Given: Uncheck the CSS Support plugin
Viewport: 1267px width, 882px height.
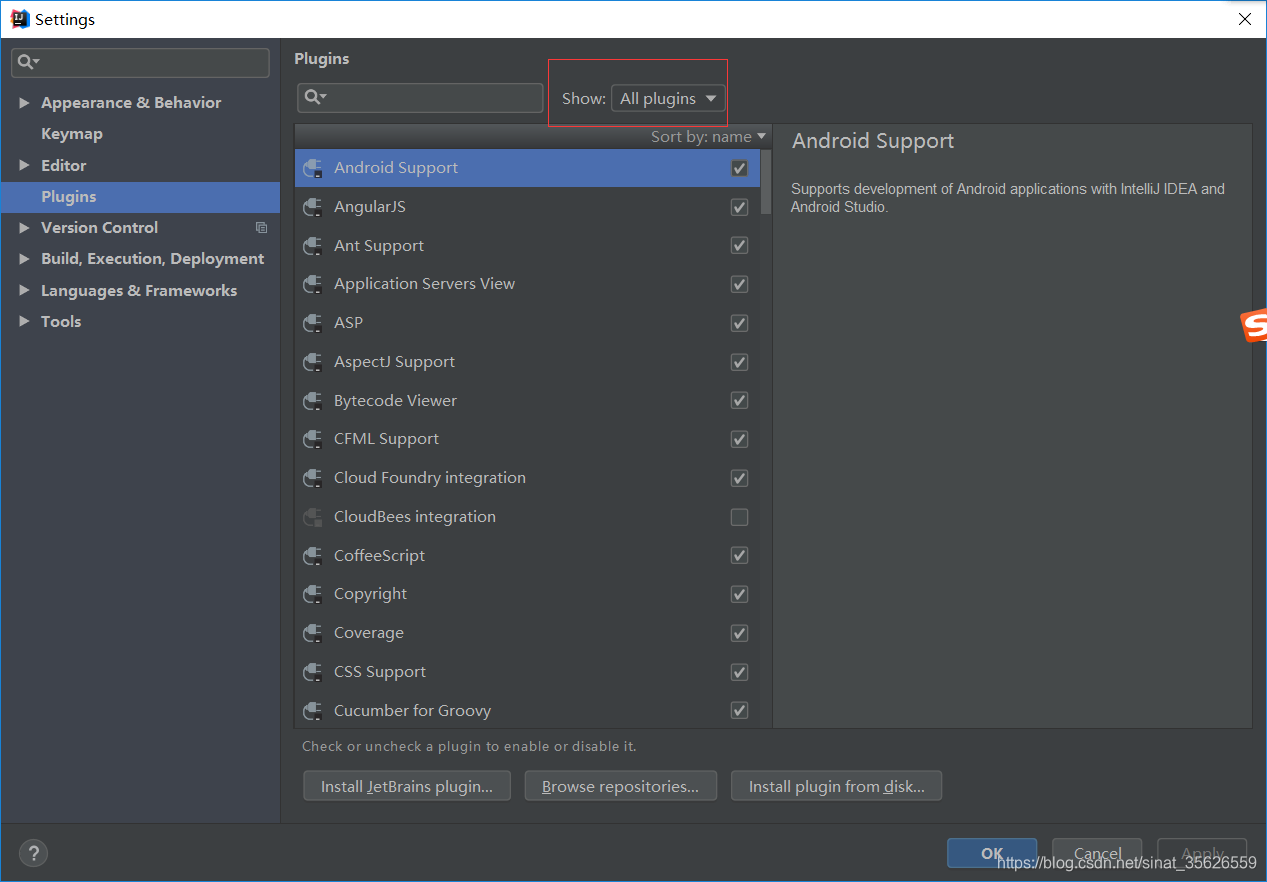Looking at the screenshot, I should pyautogui.click(x=739, y=672).
